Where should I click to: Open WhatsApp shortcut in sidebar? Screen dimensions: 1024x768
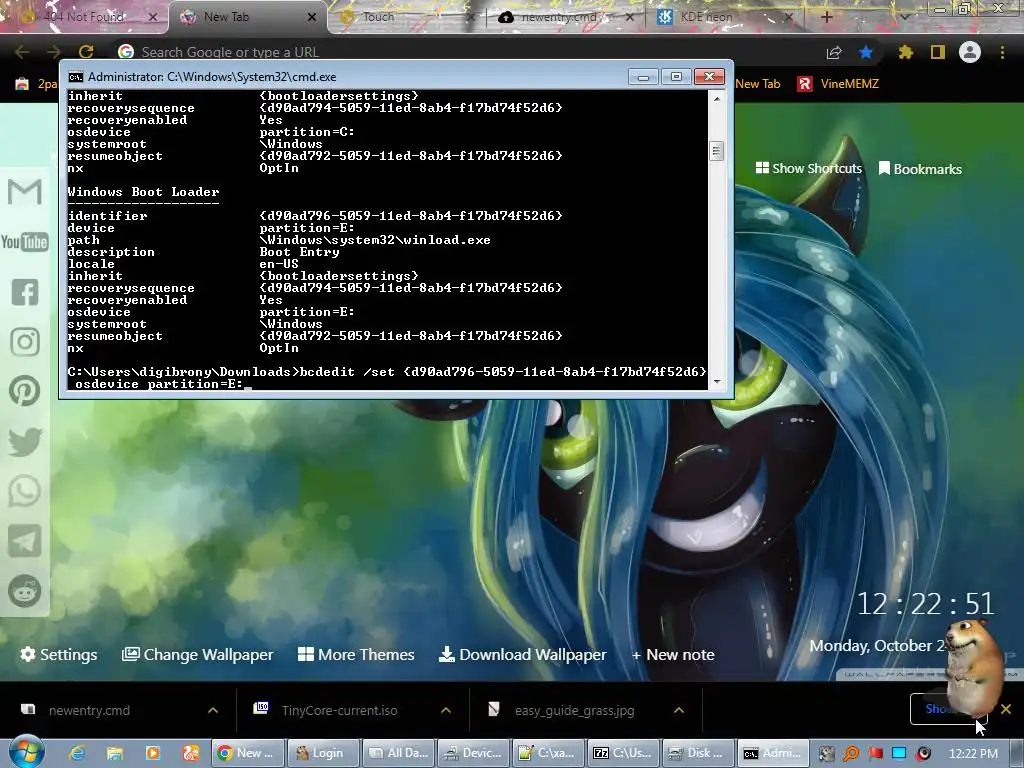point(25,491)
